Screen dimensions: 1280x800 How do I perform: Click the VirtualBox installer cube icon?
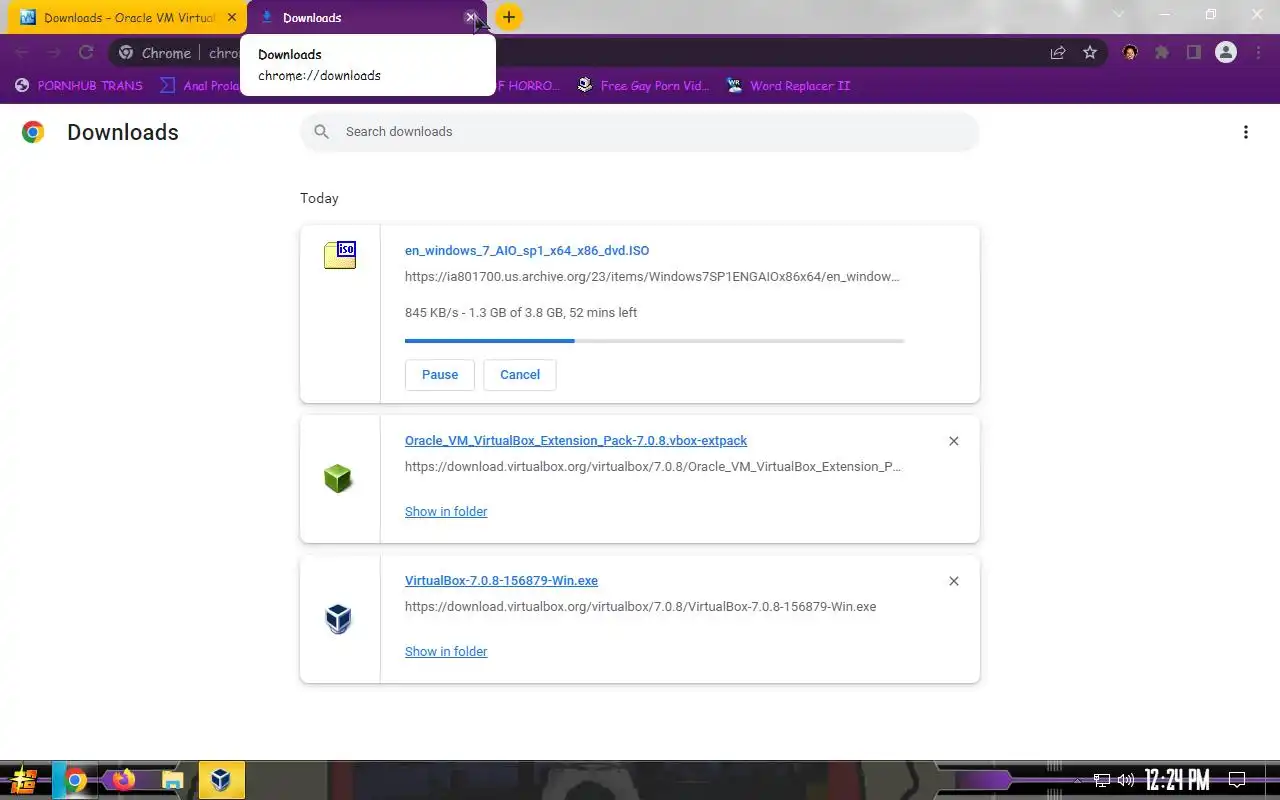[x=339, y=619]
